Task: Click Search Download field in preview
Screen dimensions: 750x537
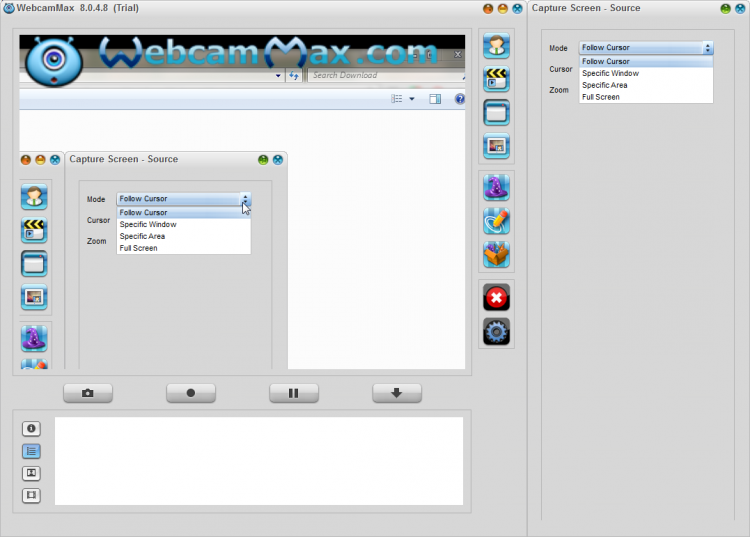Action: point(386,75)
